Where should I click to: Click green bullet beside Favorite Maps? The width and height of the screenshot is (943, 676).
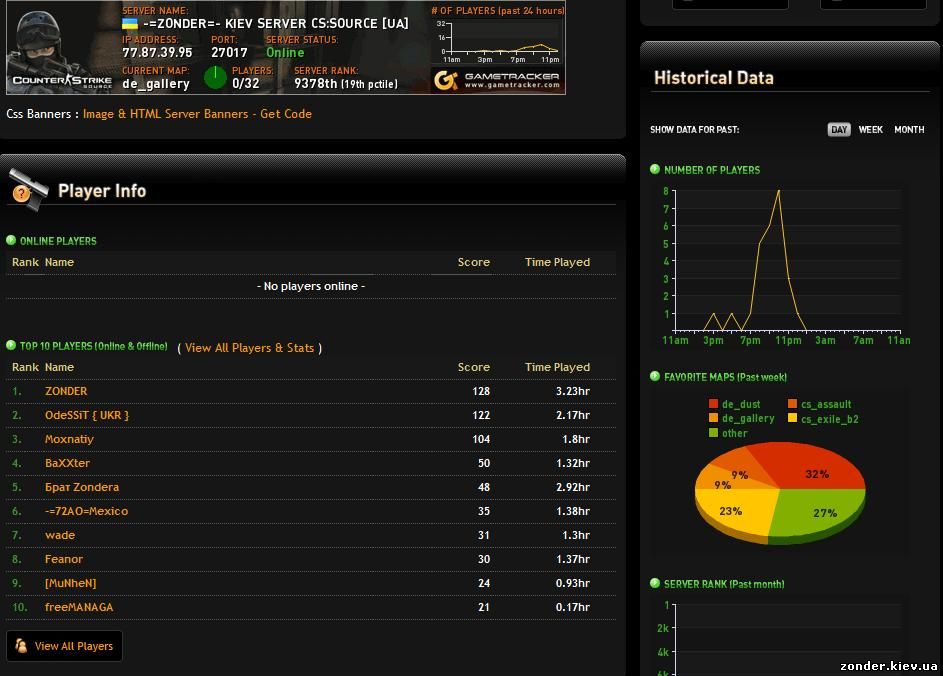pos(655,376)
